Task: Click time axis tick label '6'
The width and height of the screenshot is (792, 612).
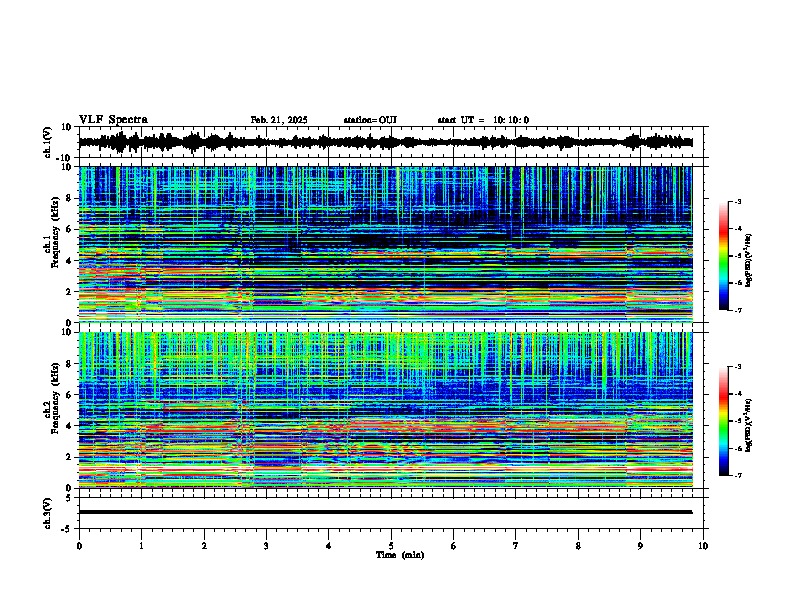Action: (x=454, y=546)
